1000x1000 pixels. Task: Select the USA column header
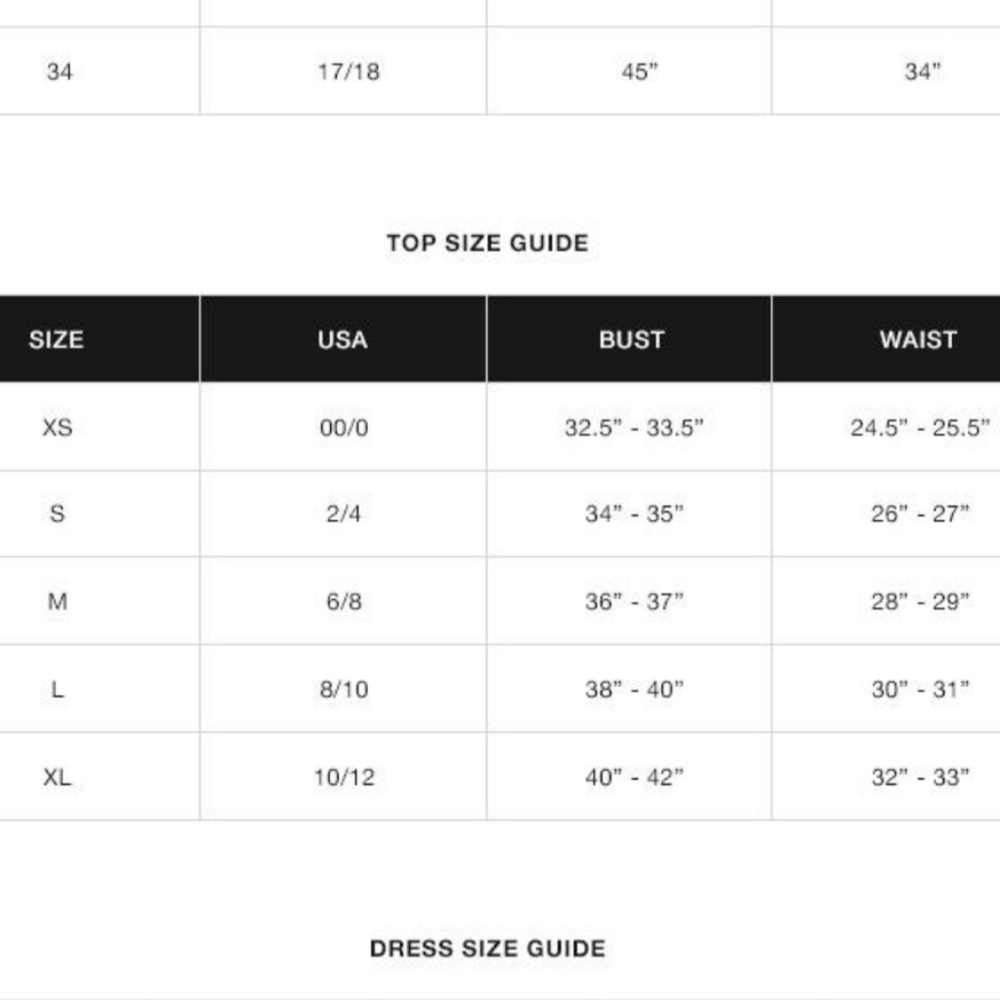point(343,339)
